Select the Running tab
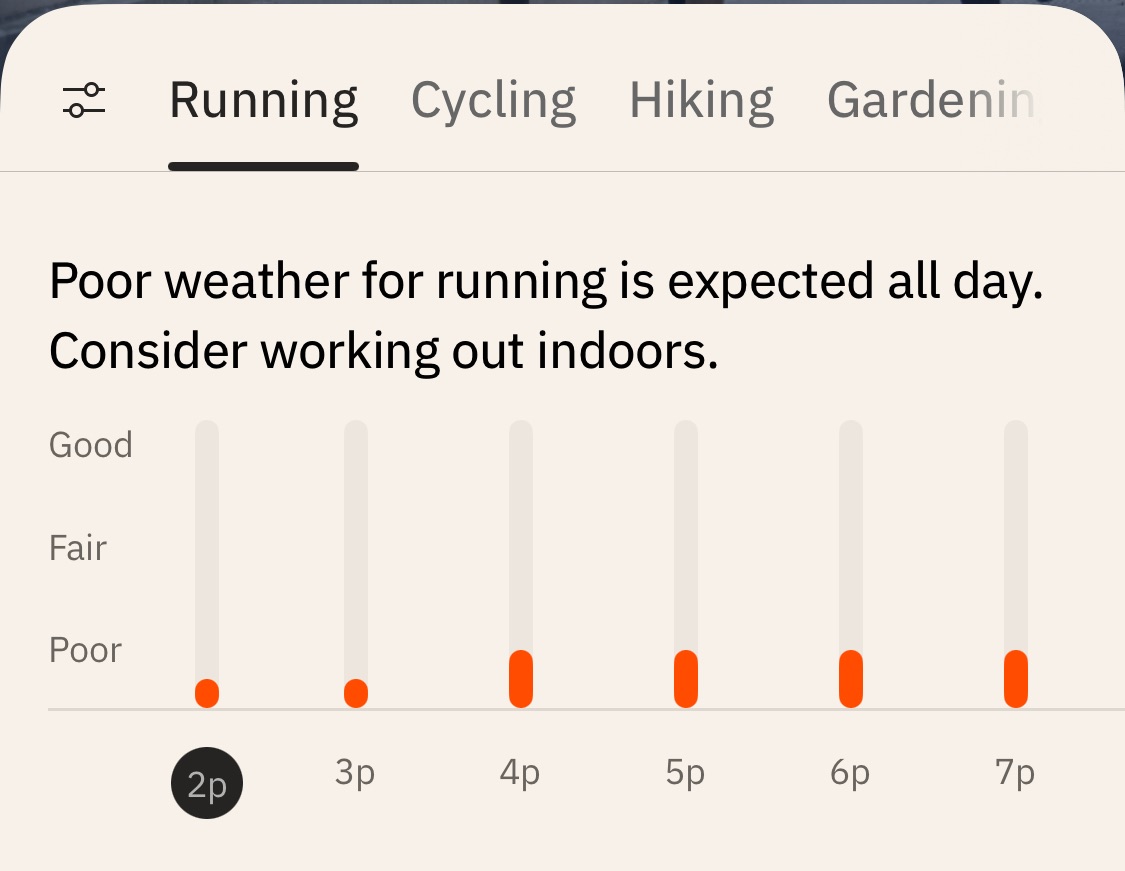Image resolution: width=1125 pixels, height=871 pixels. click(x=263, y=101)
